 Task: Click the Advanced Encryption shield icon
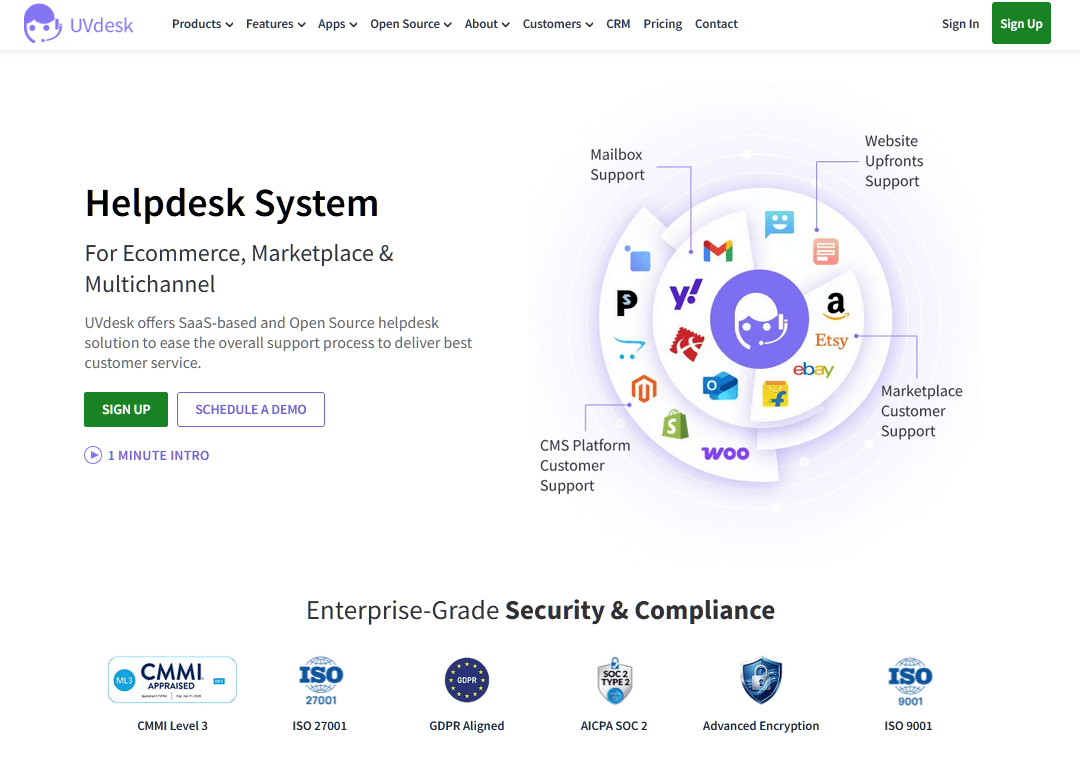coord(761,680)
